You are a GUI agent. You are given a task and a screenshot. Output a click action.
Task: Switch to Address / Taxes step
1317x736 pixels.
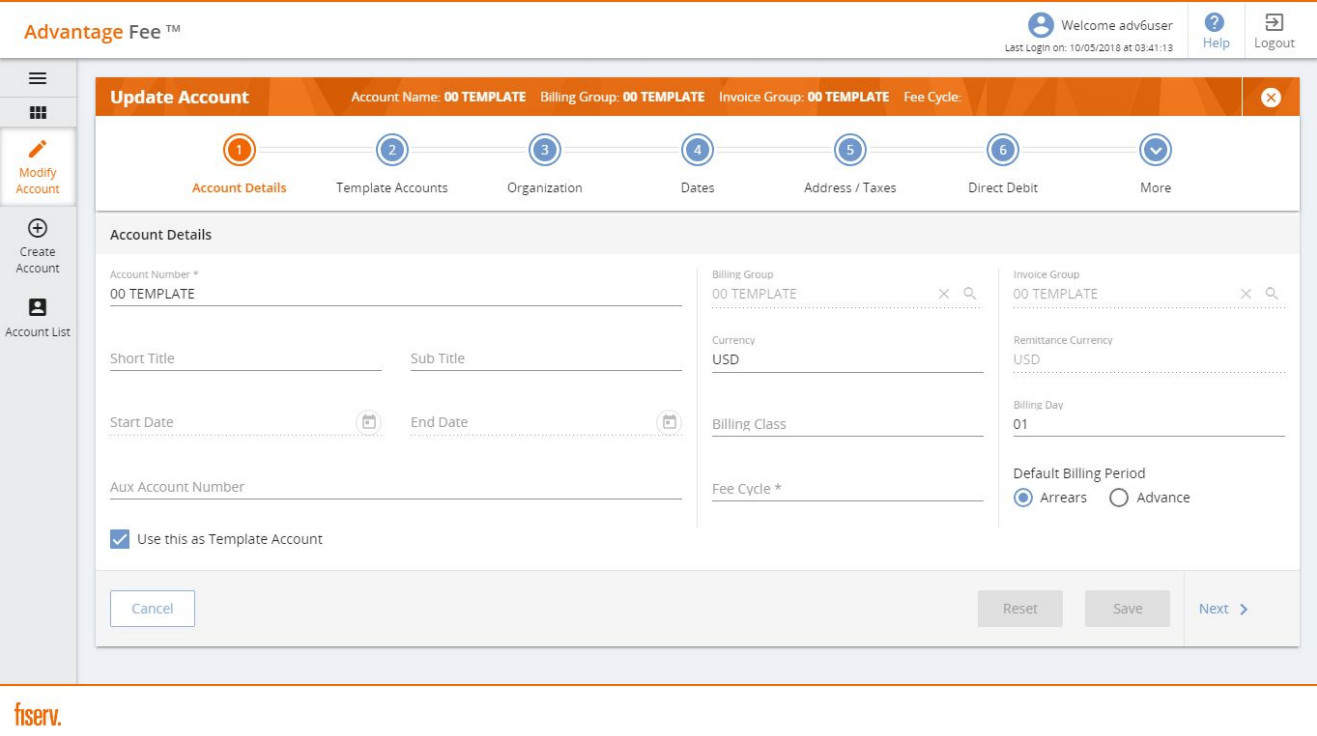click(x=849, y=151)
